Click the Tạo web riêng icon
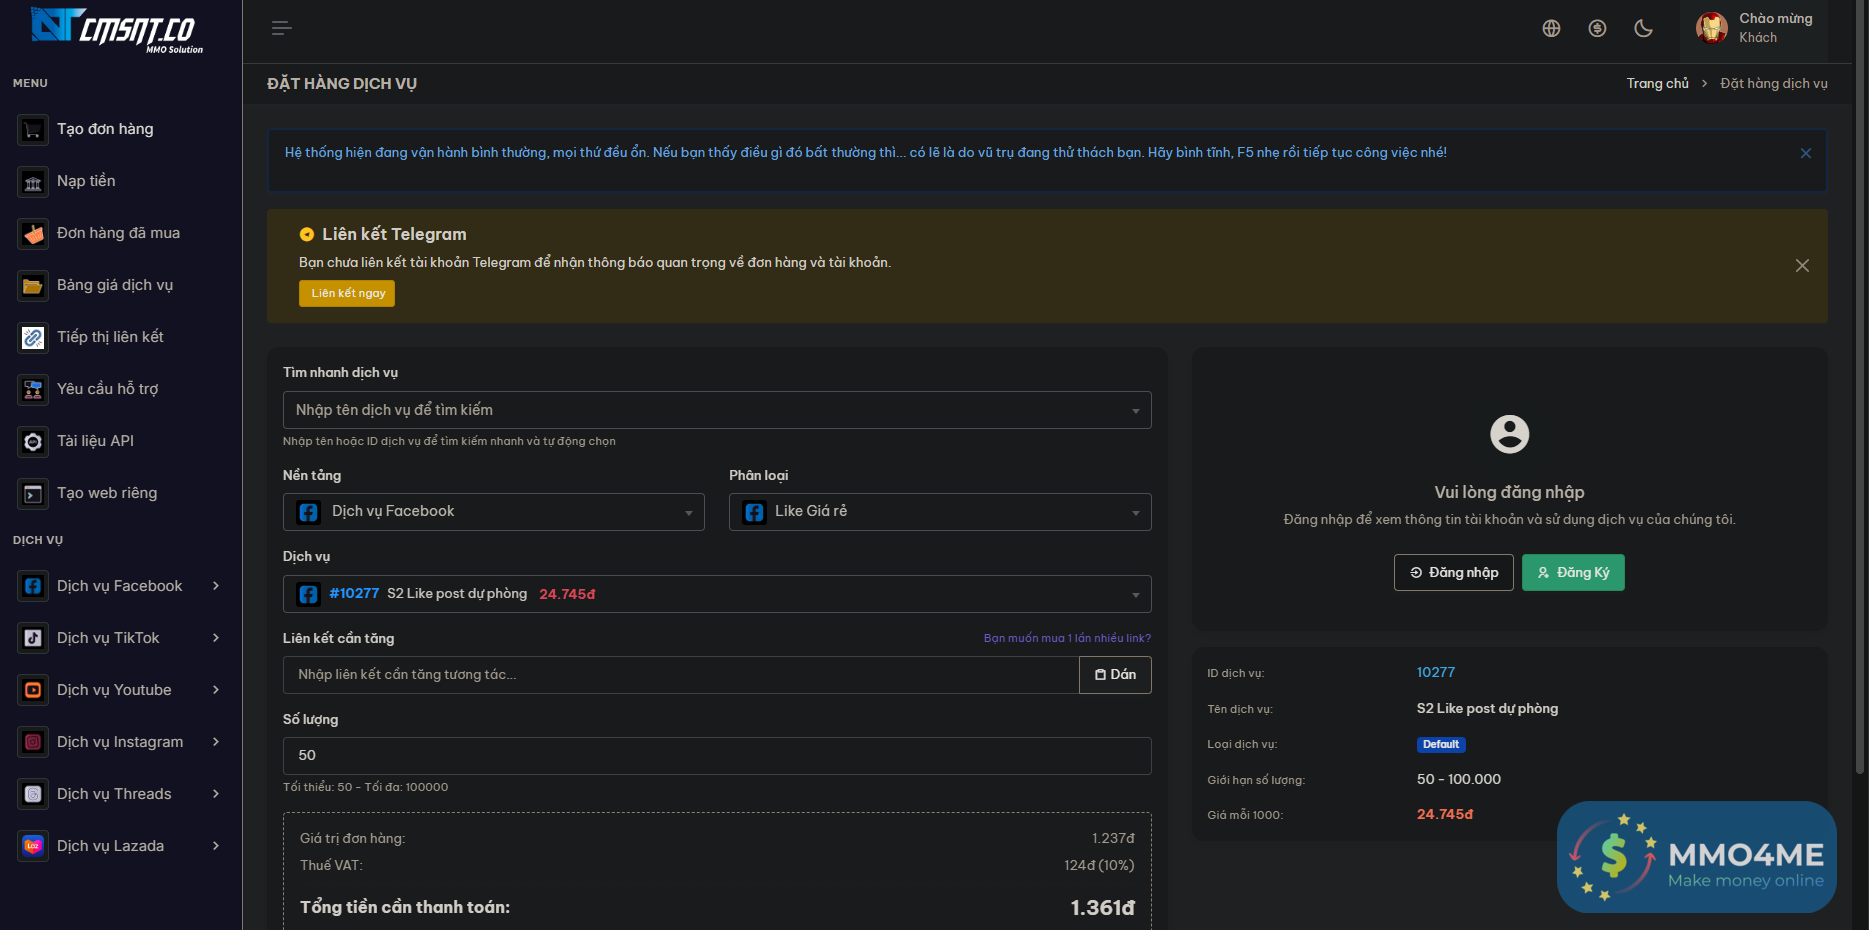The height and width of the screenshot is (930, 1869). [x=33, y=493]
